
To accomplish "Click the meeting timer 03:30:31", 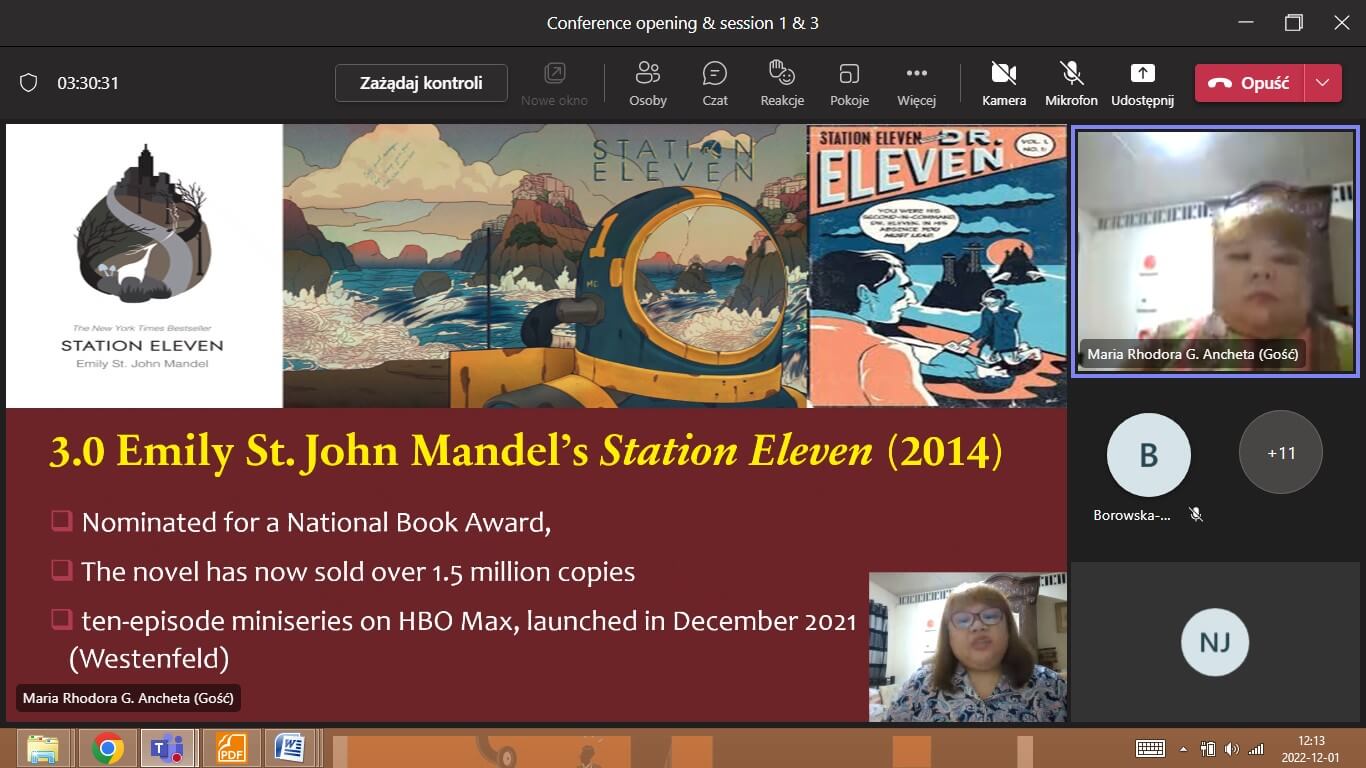I will tap(88, 83).
